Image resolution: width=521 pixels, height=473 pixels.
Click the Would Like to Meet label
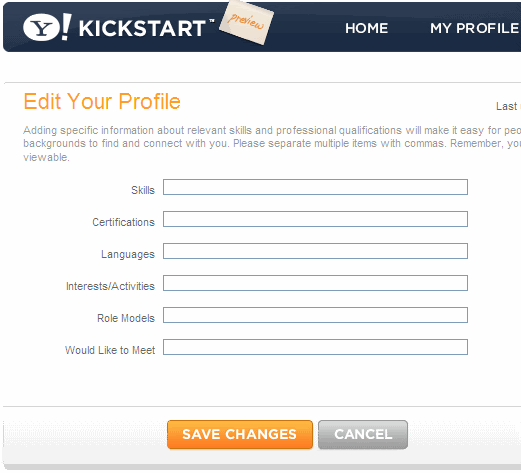click(110, 350)
